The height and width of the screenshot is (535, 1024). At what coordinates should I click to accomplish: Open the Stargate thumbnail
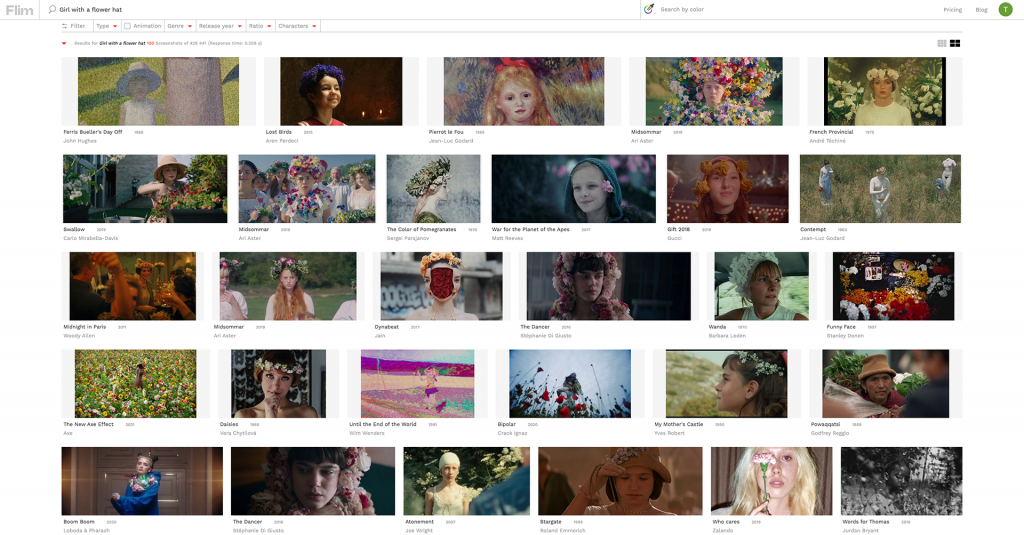click(x=620, y=481)
